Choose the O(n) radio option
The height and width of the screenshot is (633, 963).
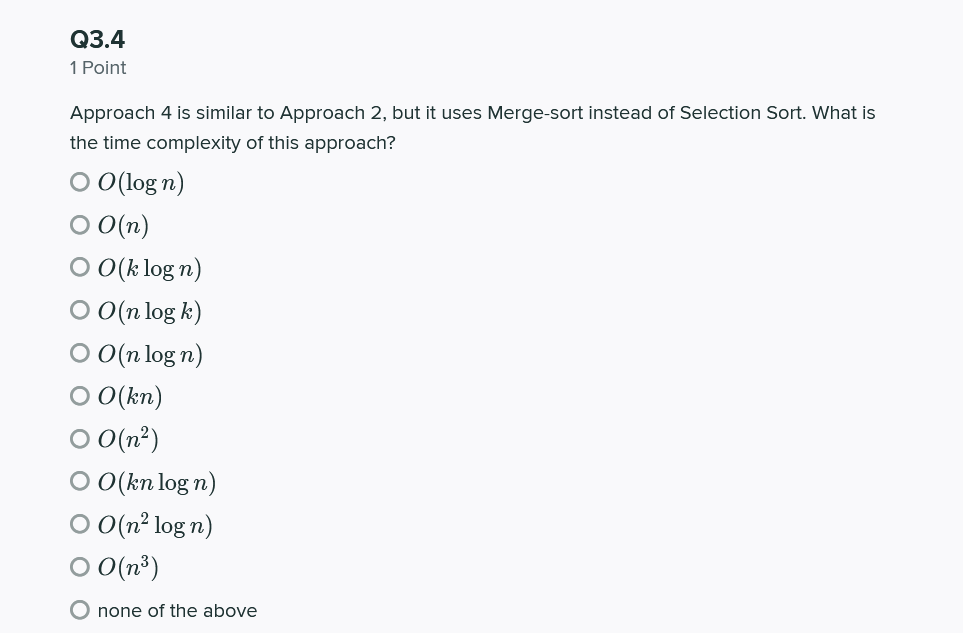pos(80,225)
